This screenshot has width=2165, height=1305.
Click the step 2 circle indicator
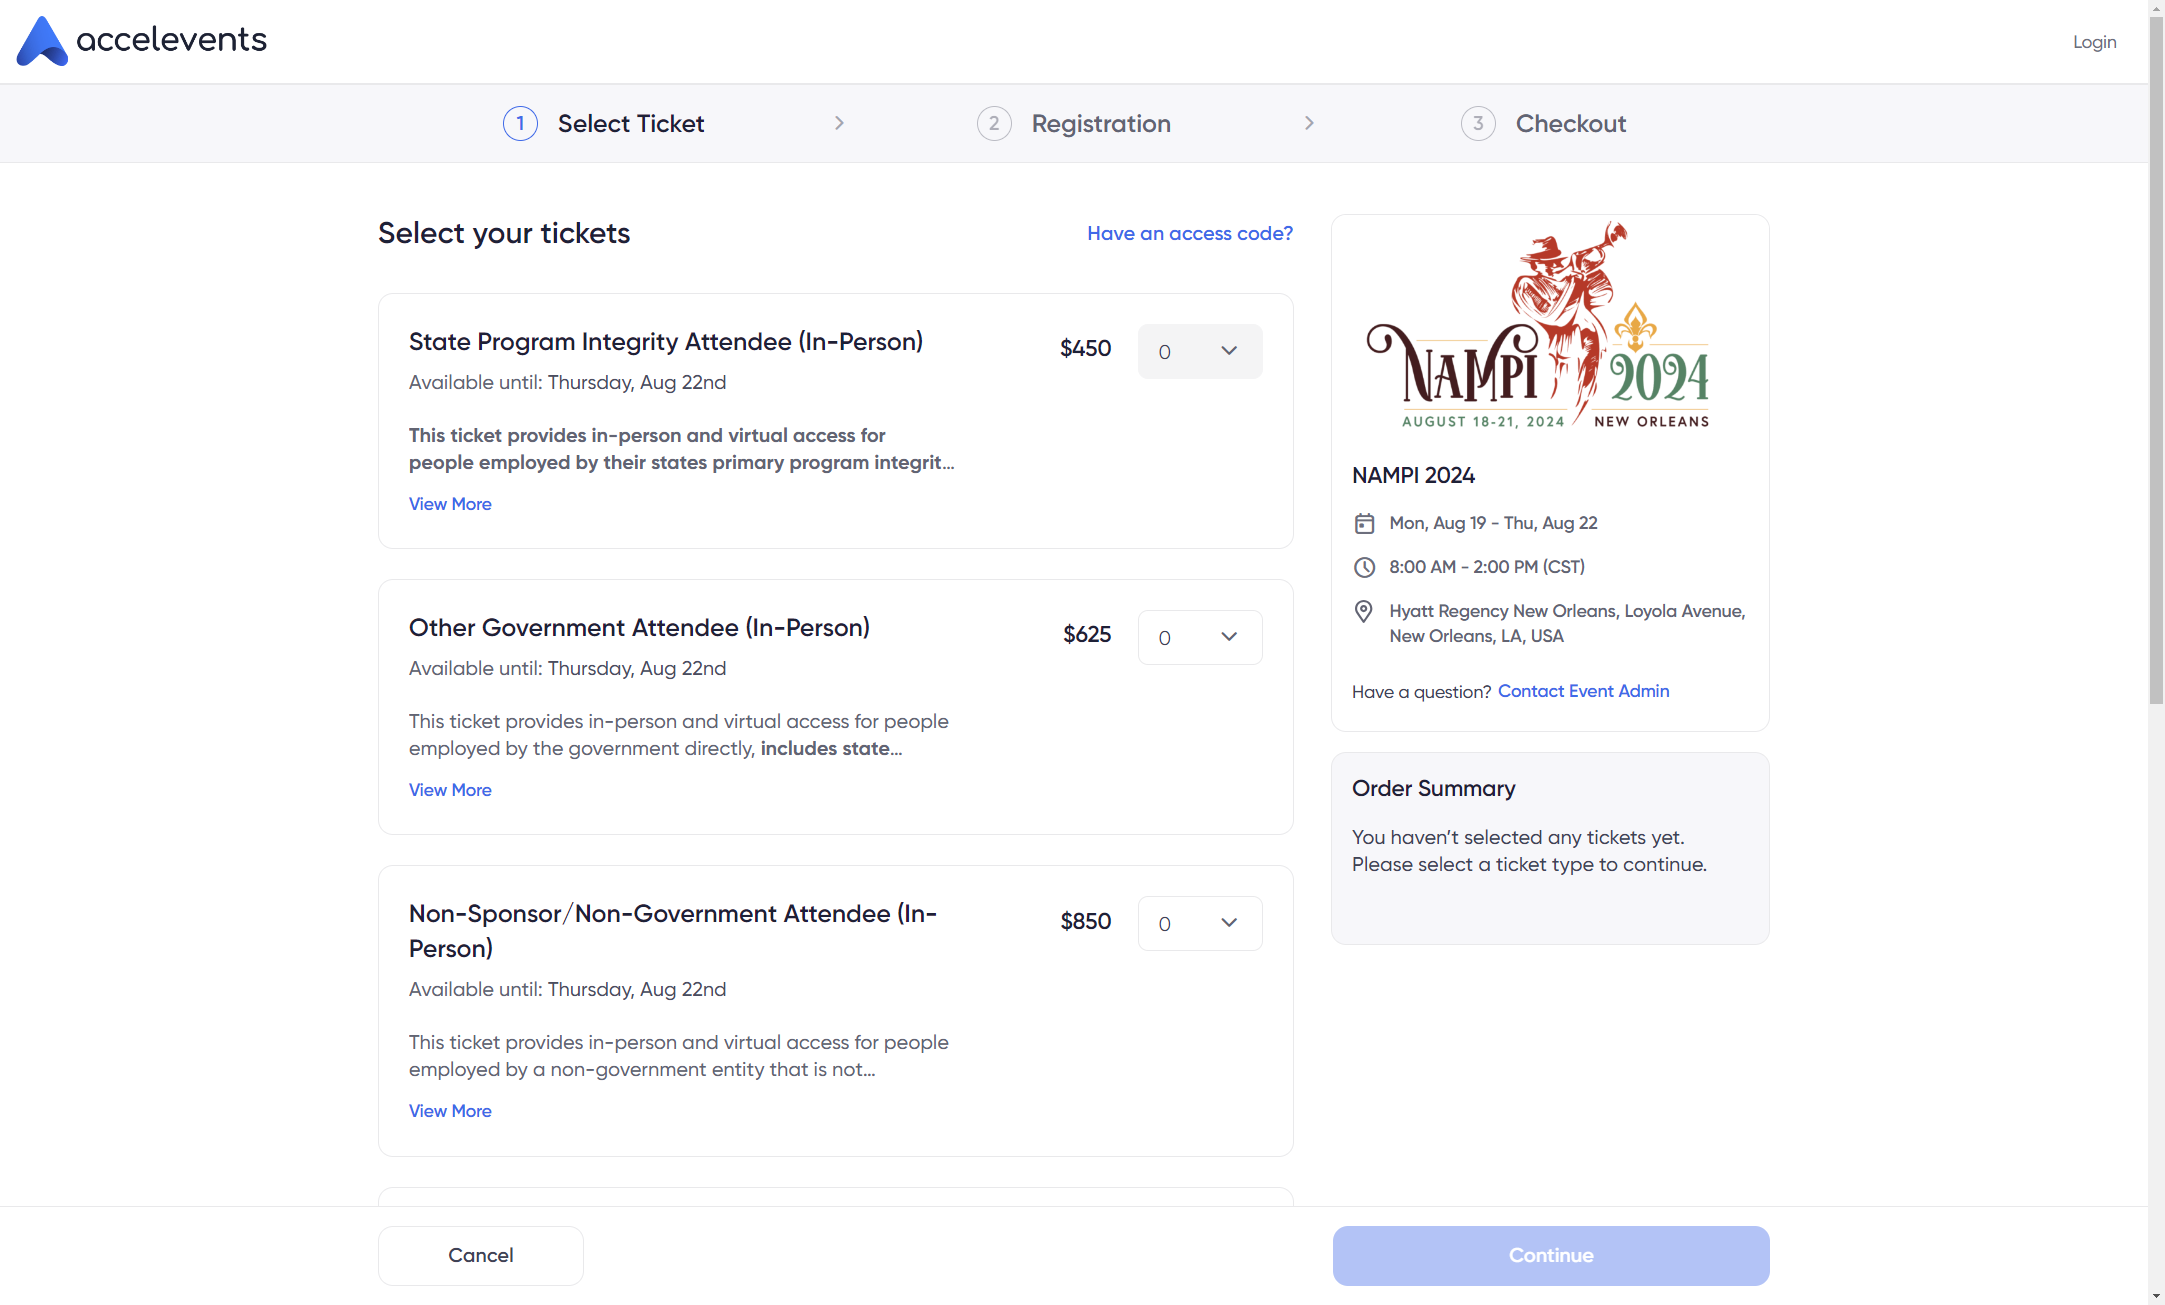994,123
